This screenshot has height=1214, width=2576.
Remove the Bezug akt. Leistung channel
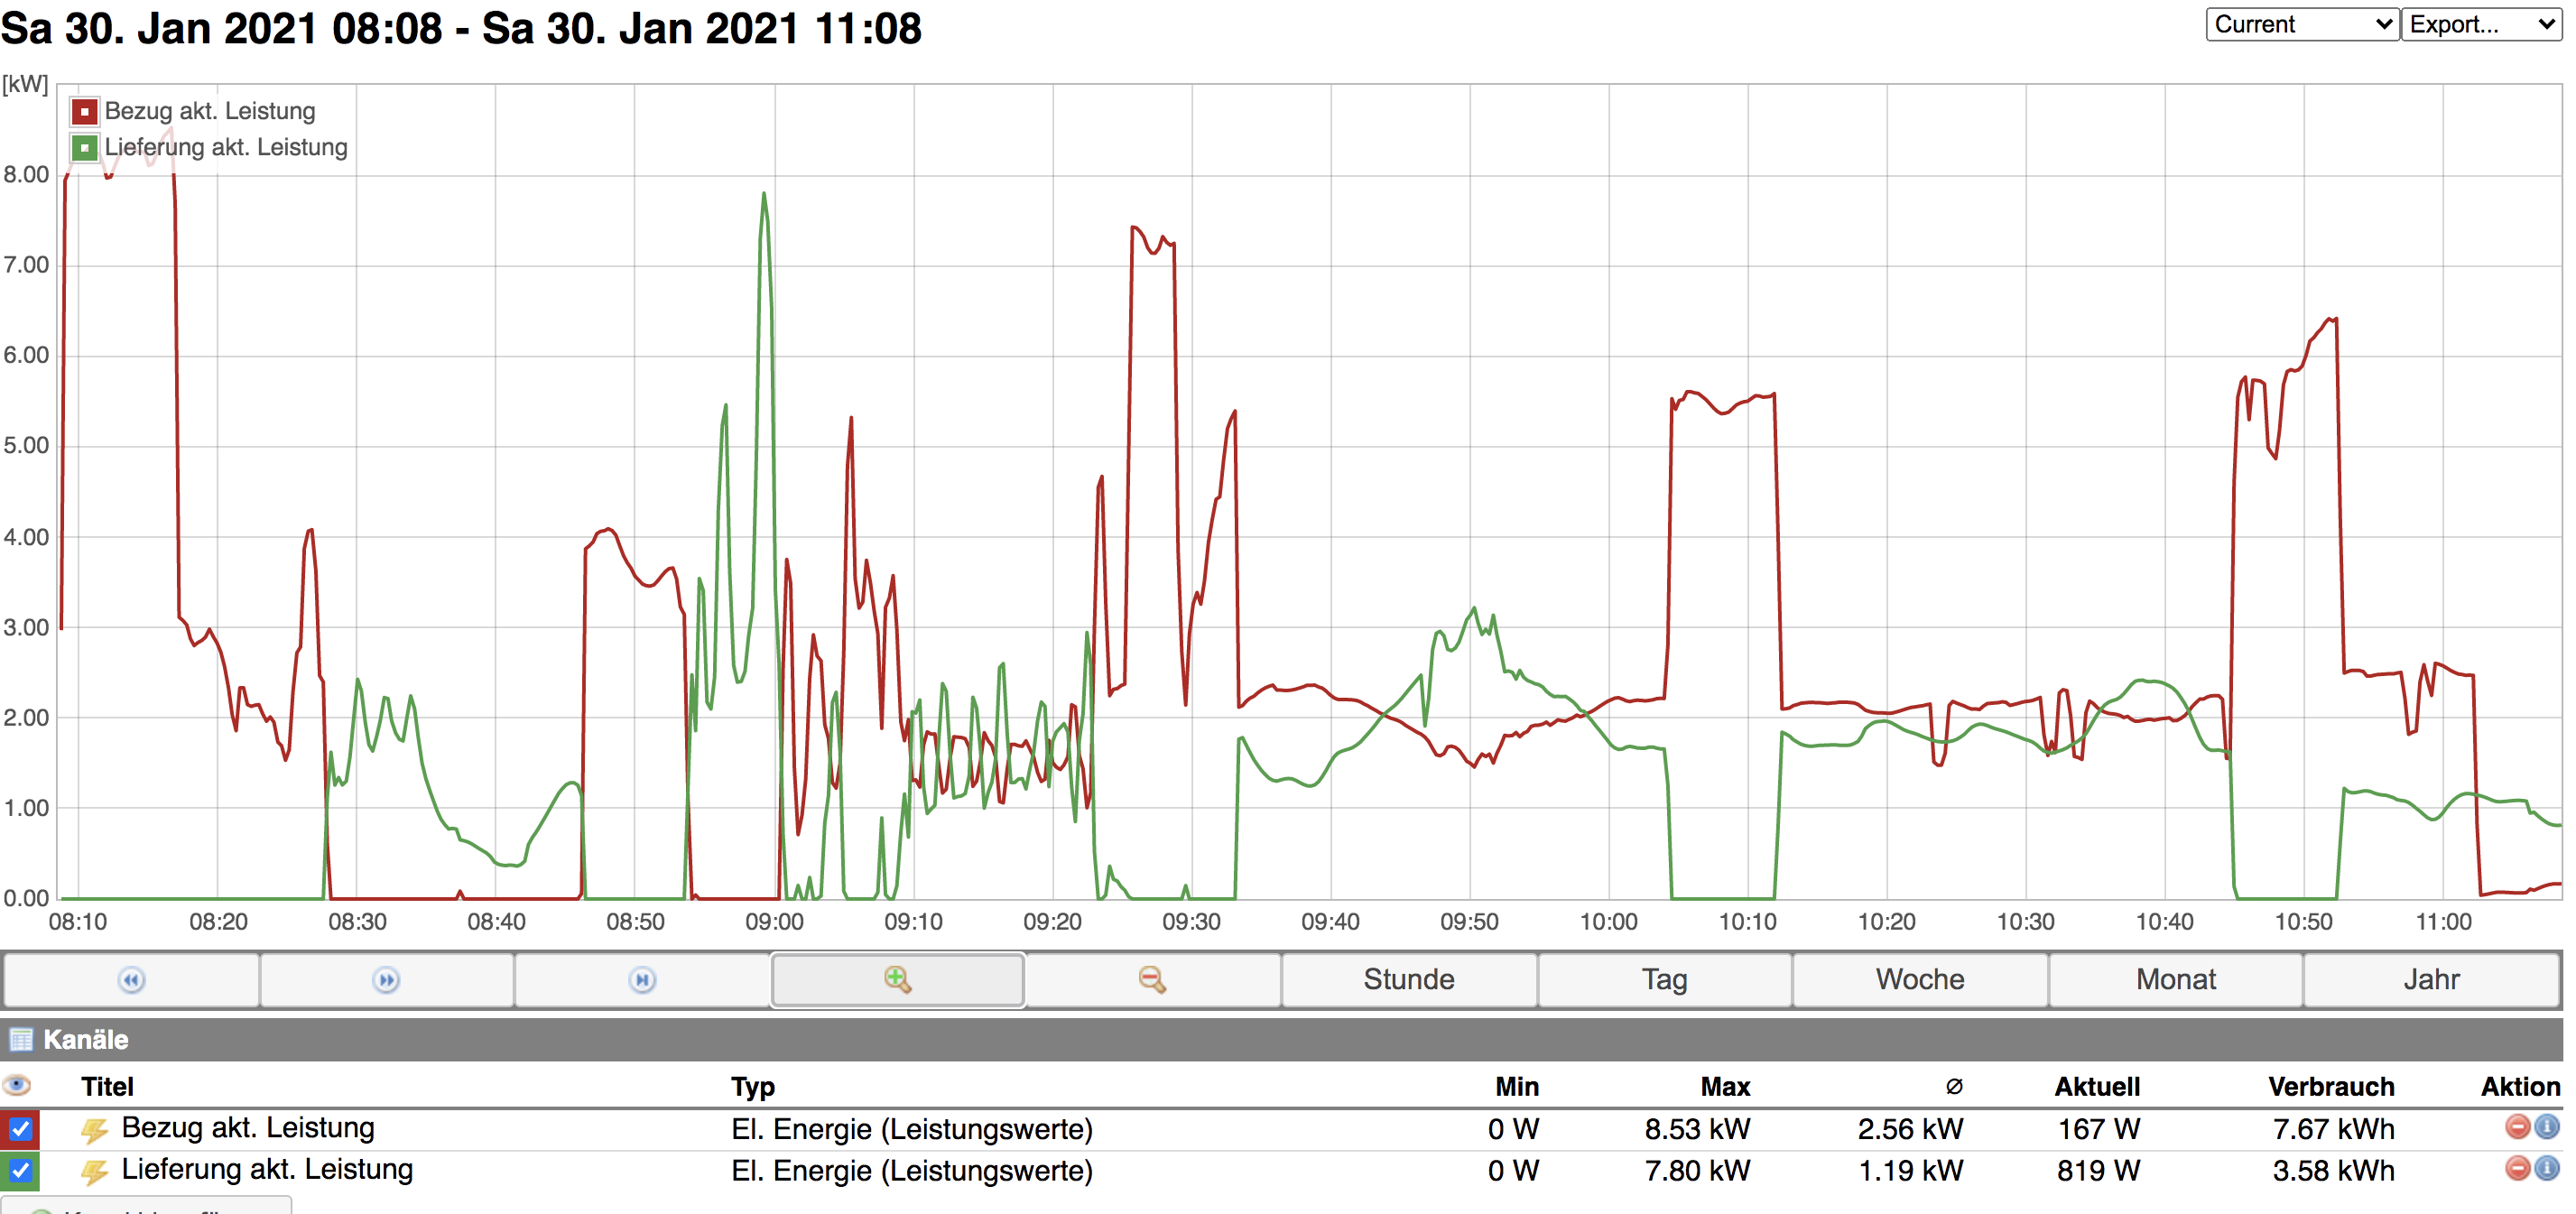point(2516,1127)
